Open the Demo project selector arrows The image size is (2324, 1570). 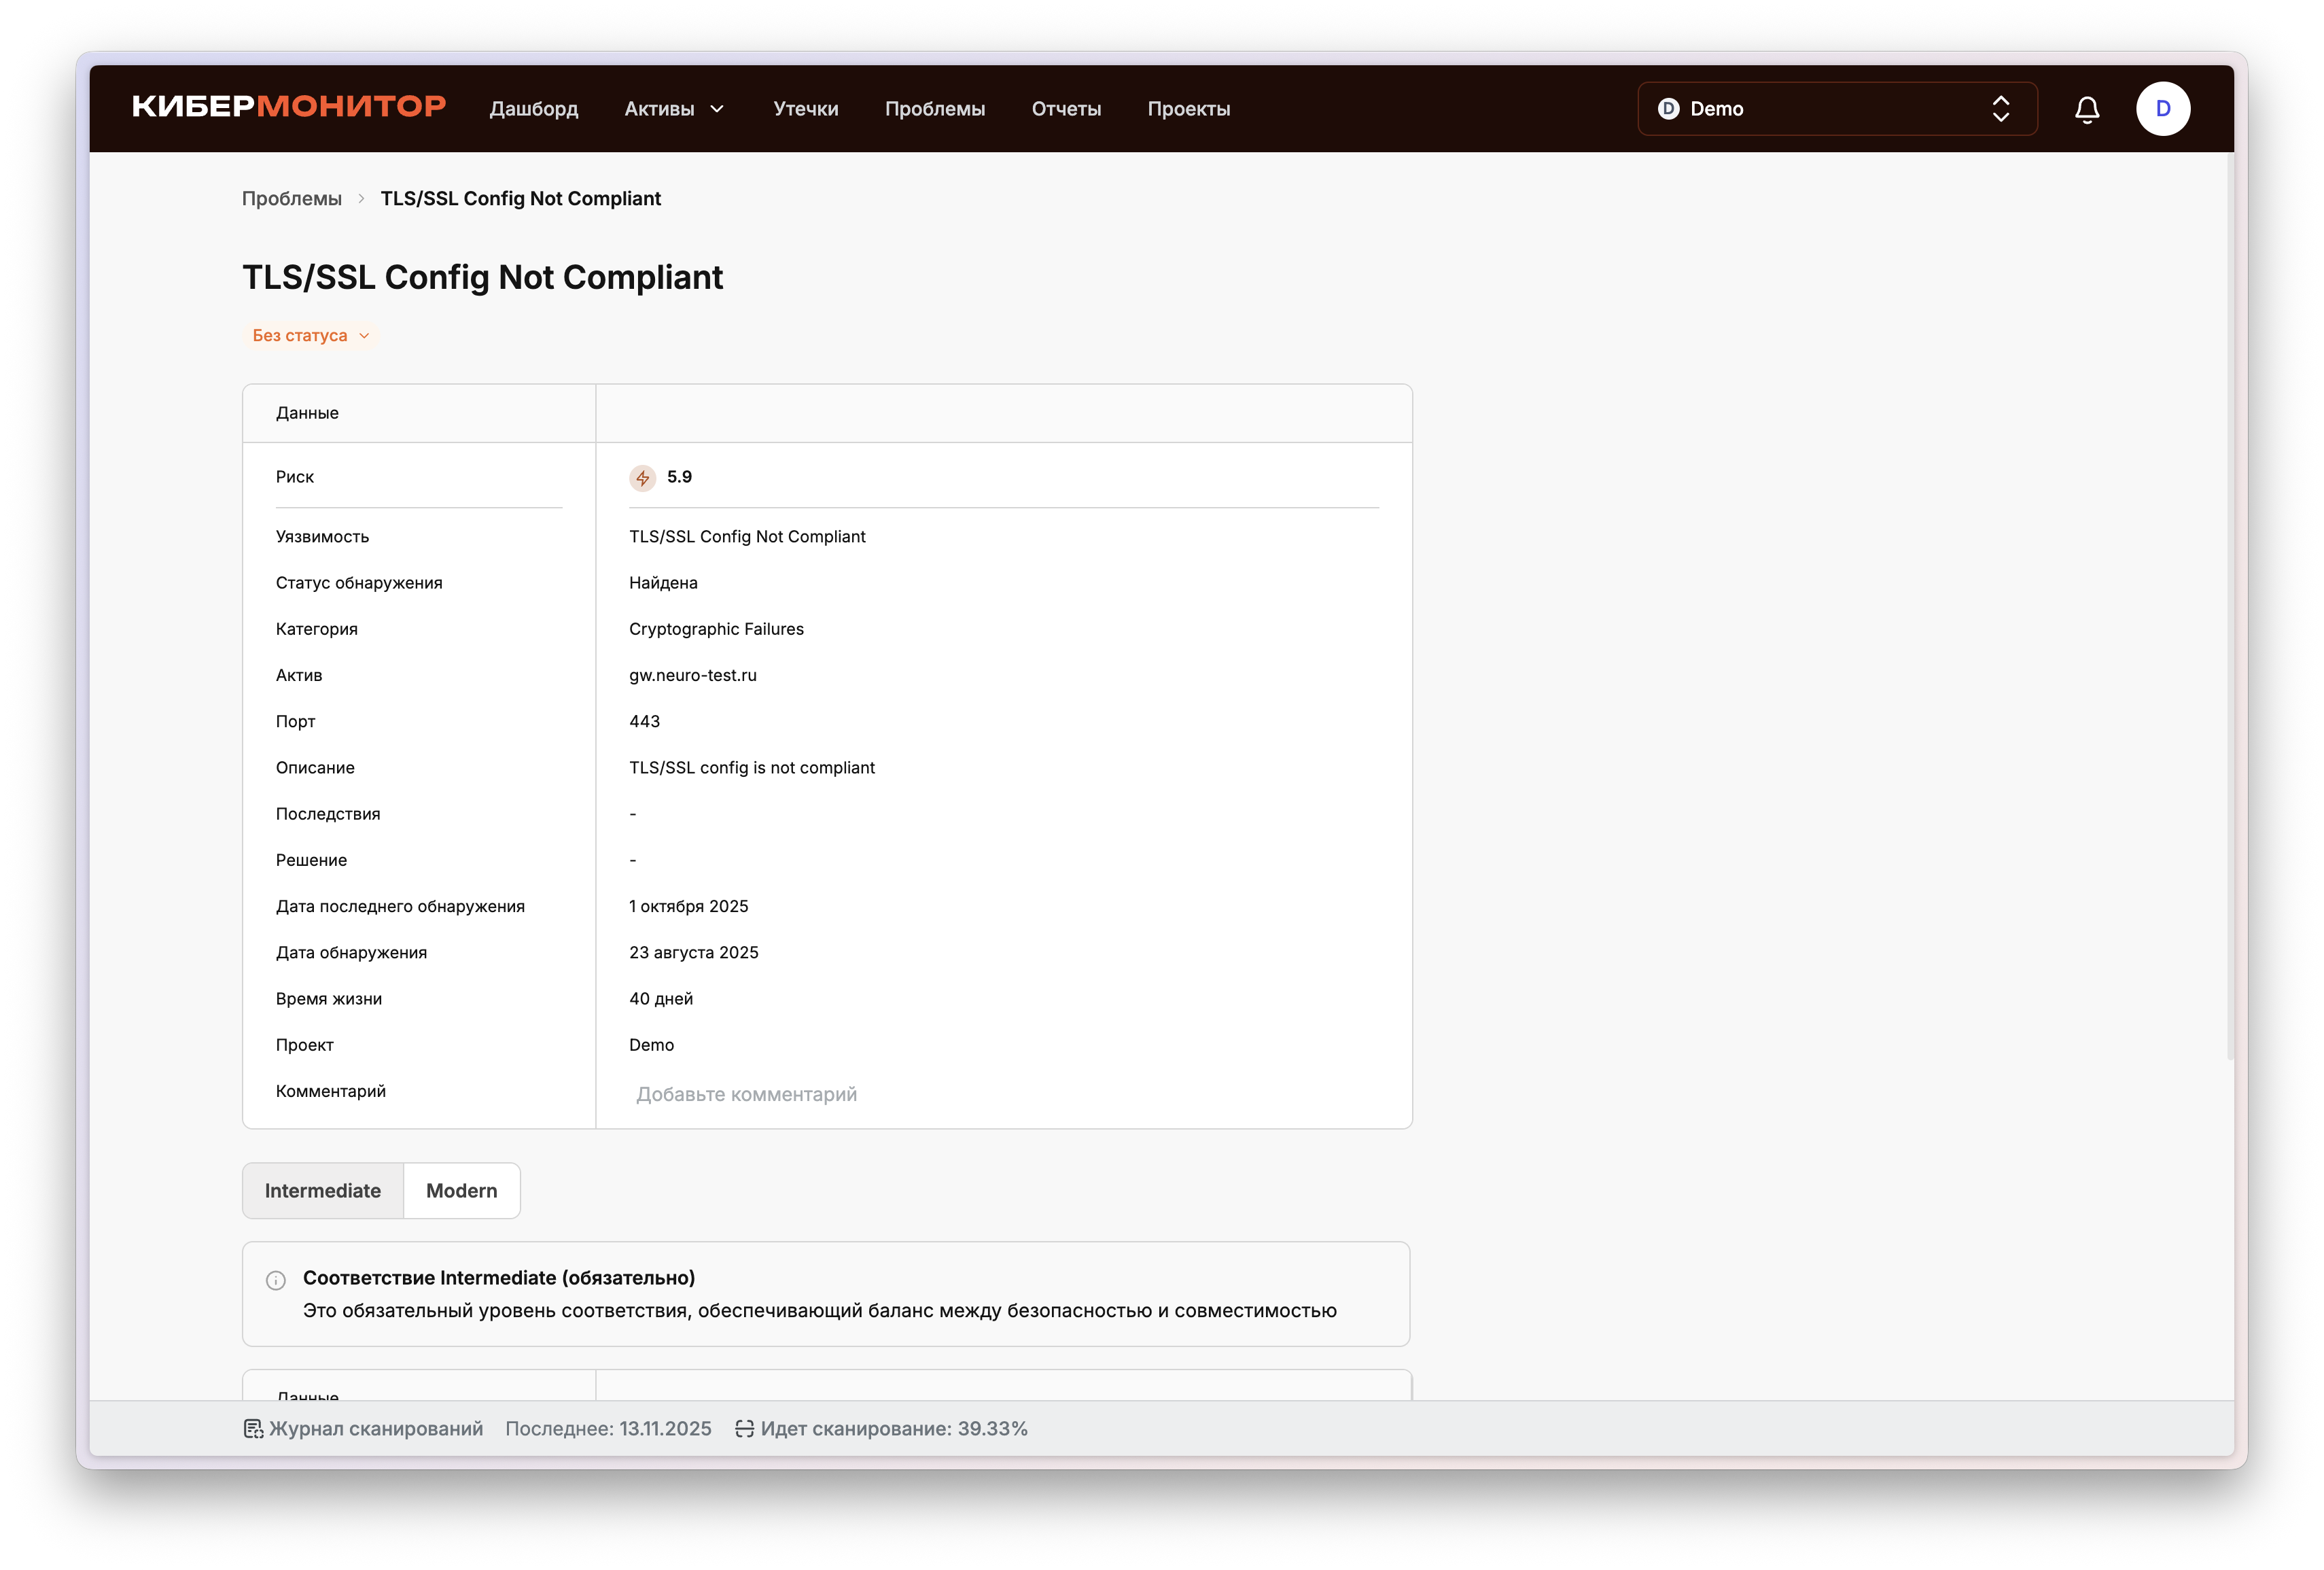pos(2000,109)
